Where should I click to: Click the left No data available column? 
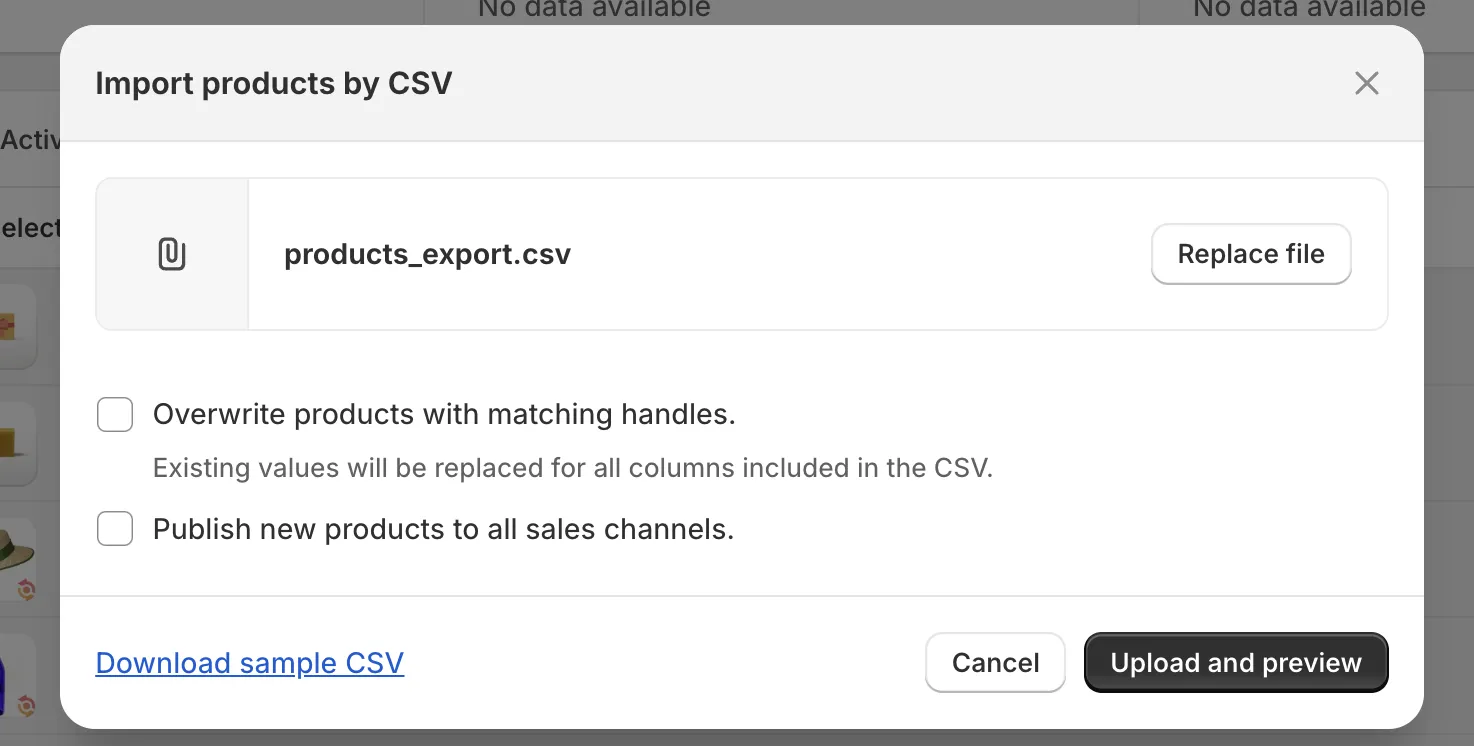593,10
